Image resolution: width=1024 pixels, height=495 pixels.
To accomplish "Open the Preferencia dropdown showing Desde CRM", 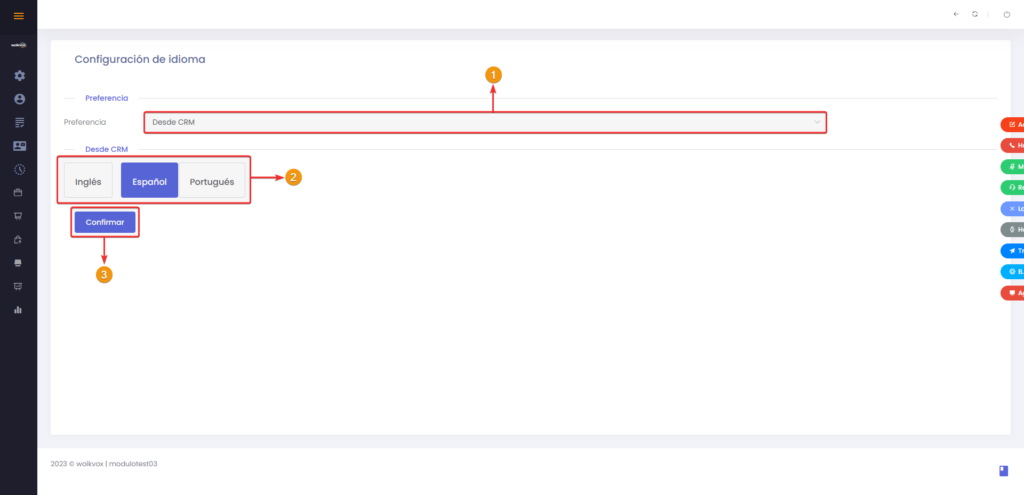I will (x=485, y=122).
